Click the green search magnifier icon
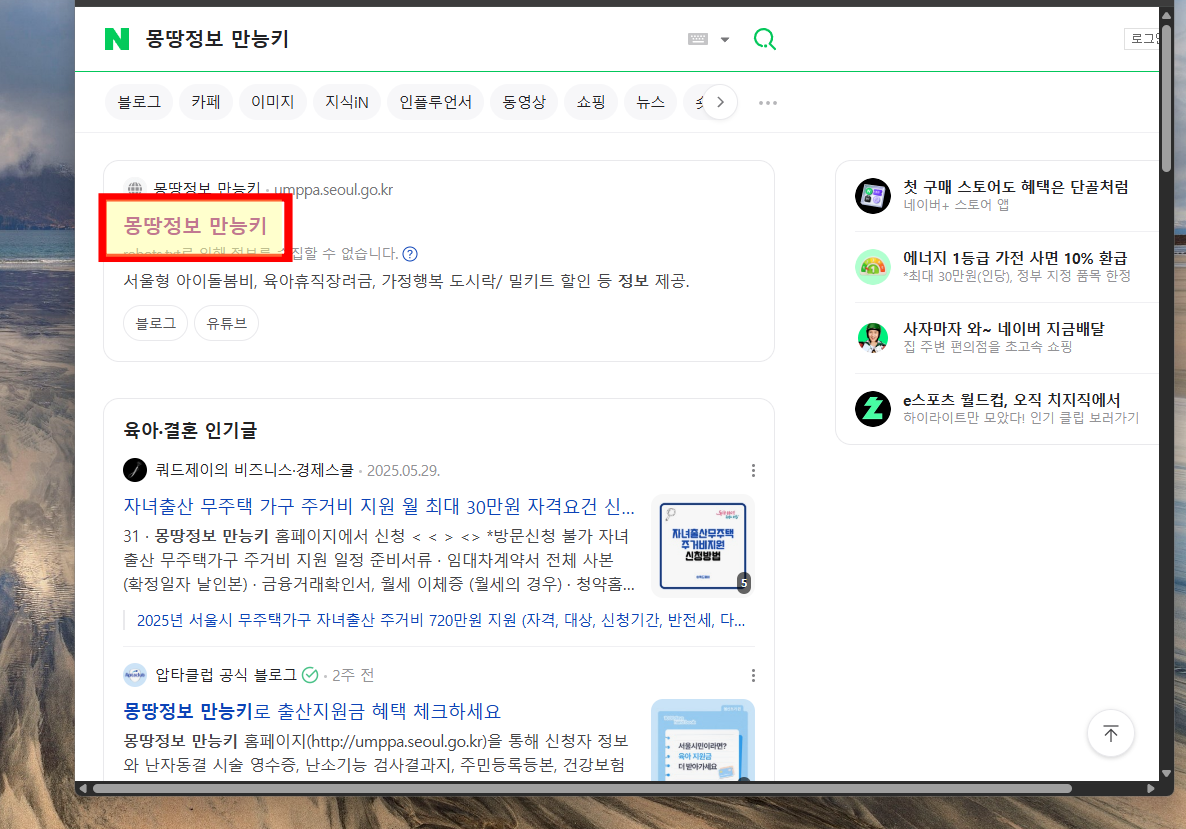Viewport: 1186px width, 829px height. point(765,39)
